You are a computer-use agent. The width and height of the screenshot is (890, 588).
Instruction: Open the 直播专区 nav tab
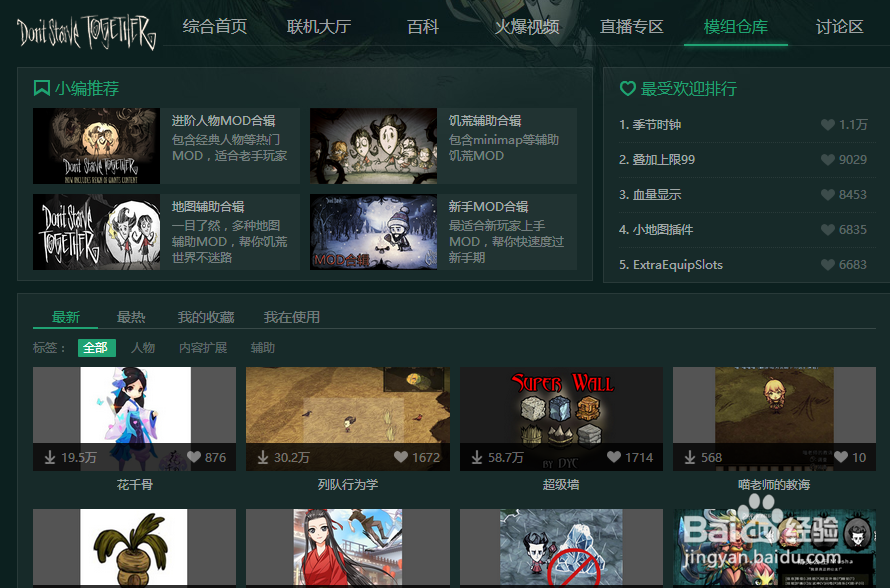tap(632, 27)
